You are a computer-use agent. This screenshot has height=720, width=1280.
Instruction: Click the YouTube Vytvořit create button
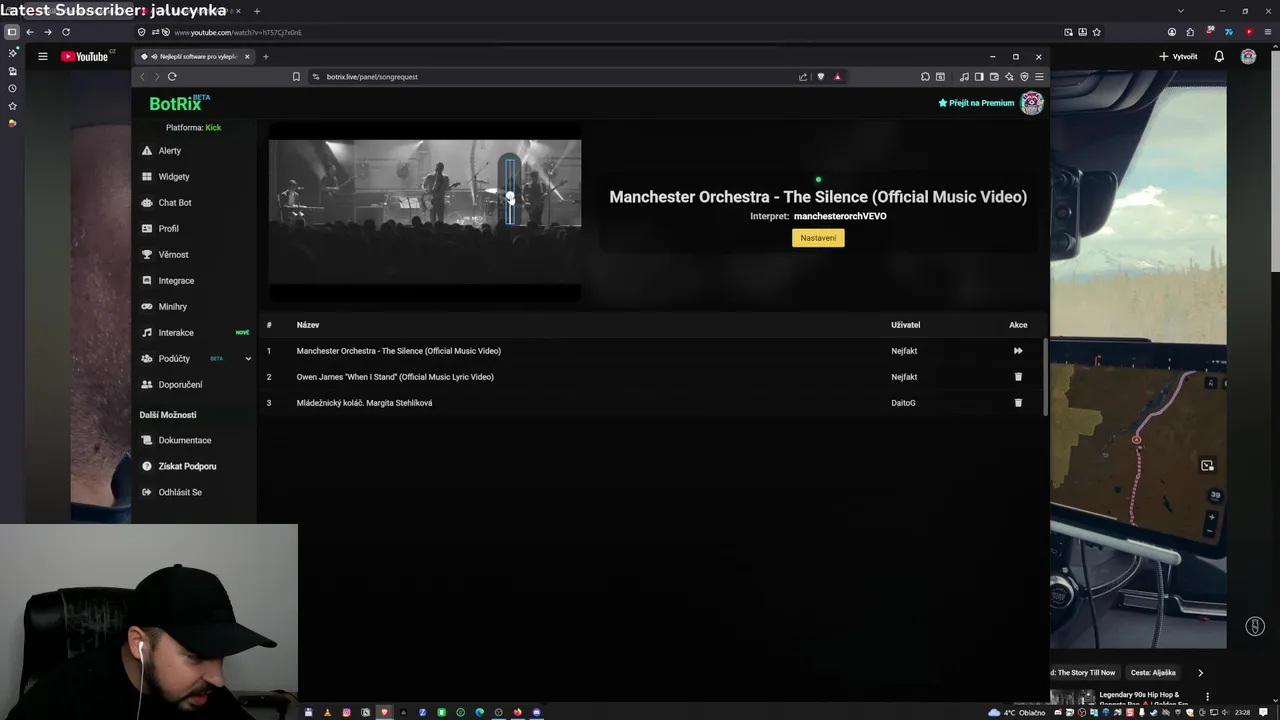[x=1178, y=57]
